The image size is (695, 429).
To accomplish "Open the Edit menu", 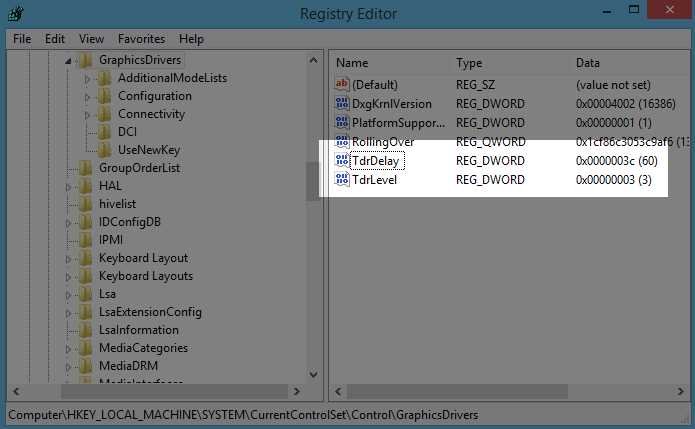I will pyautogui.click(x=55, y=39).
